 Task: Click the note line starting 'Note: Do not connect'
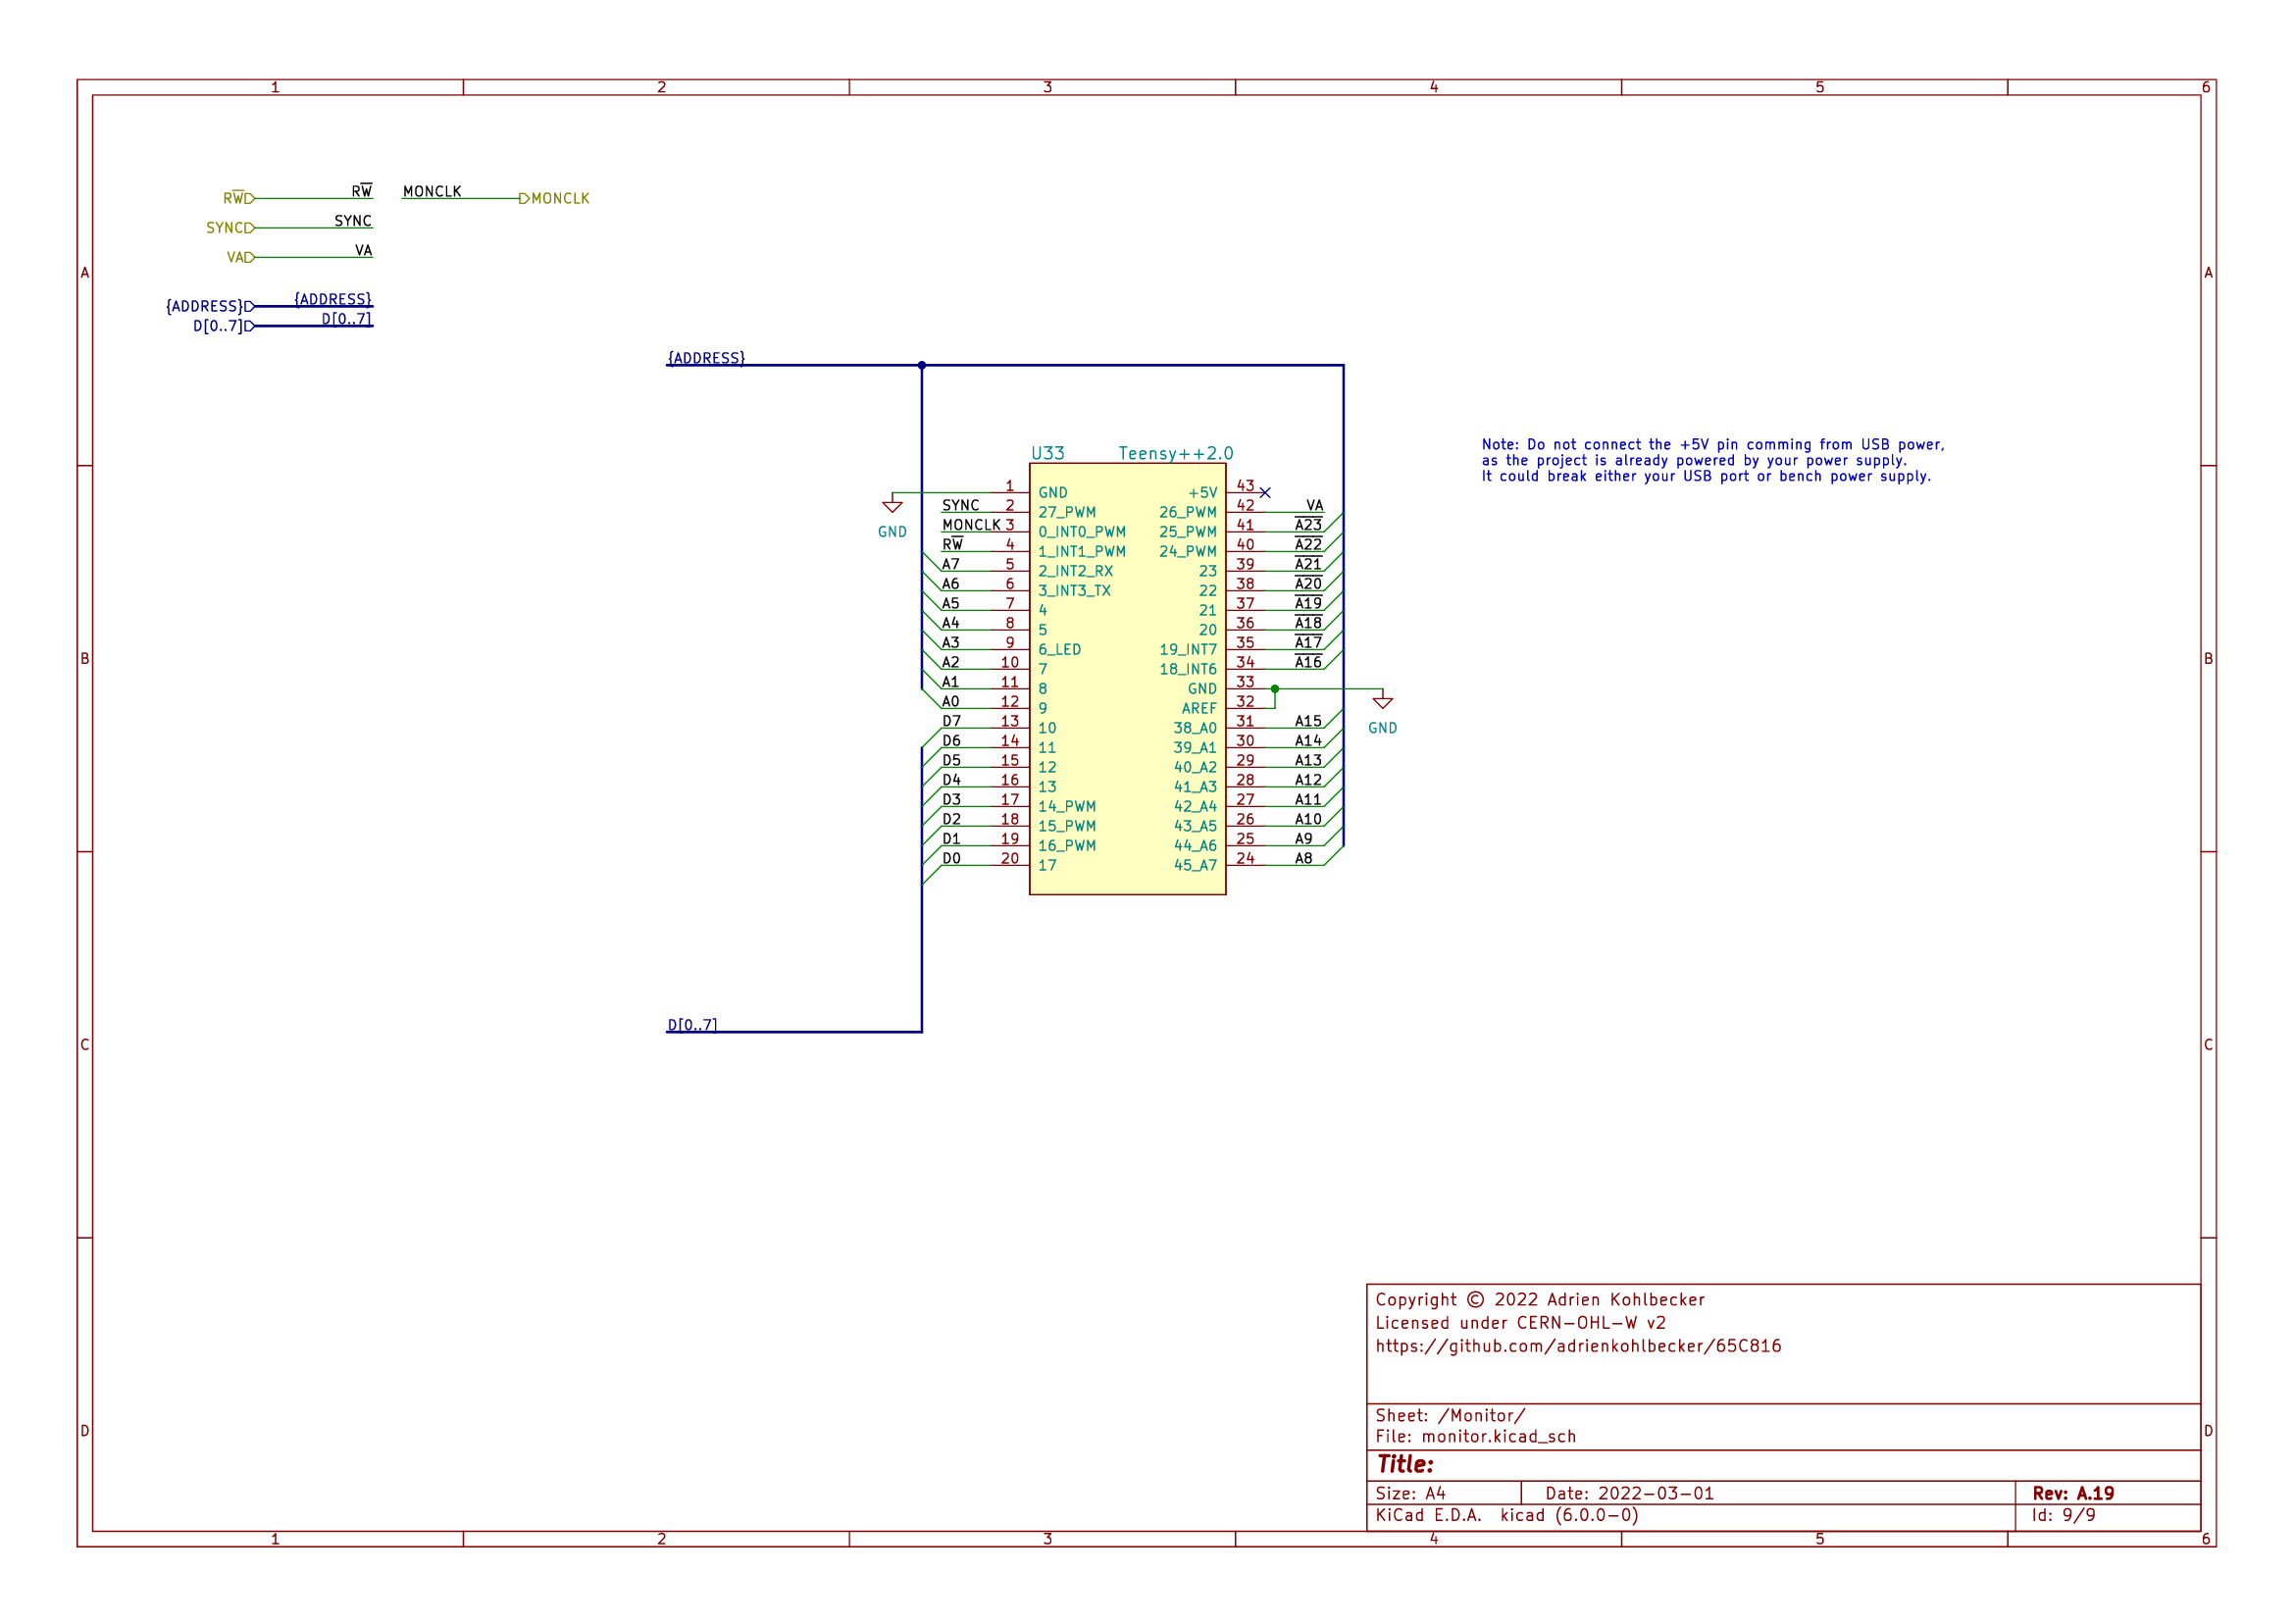[x=1712, y=444]
